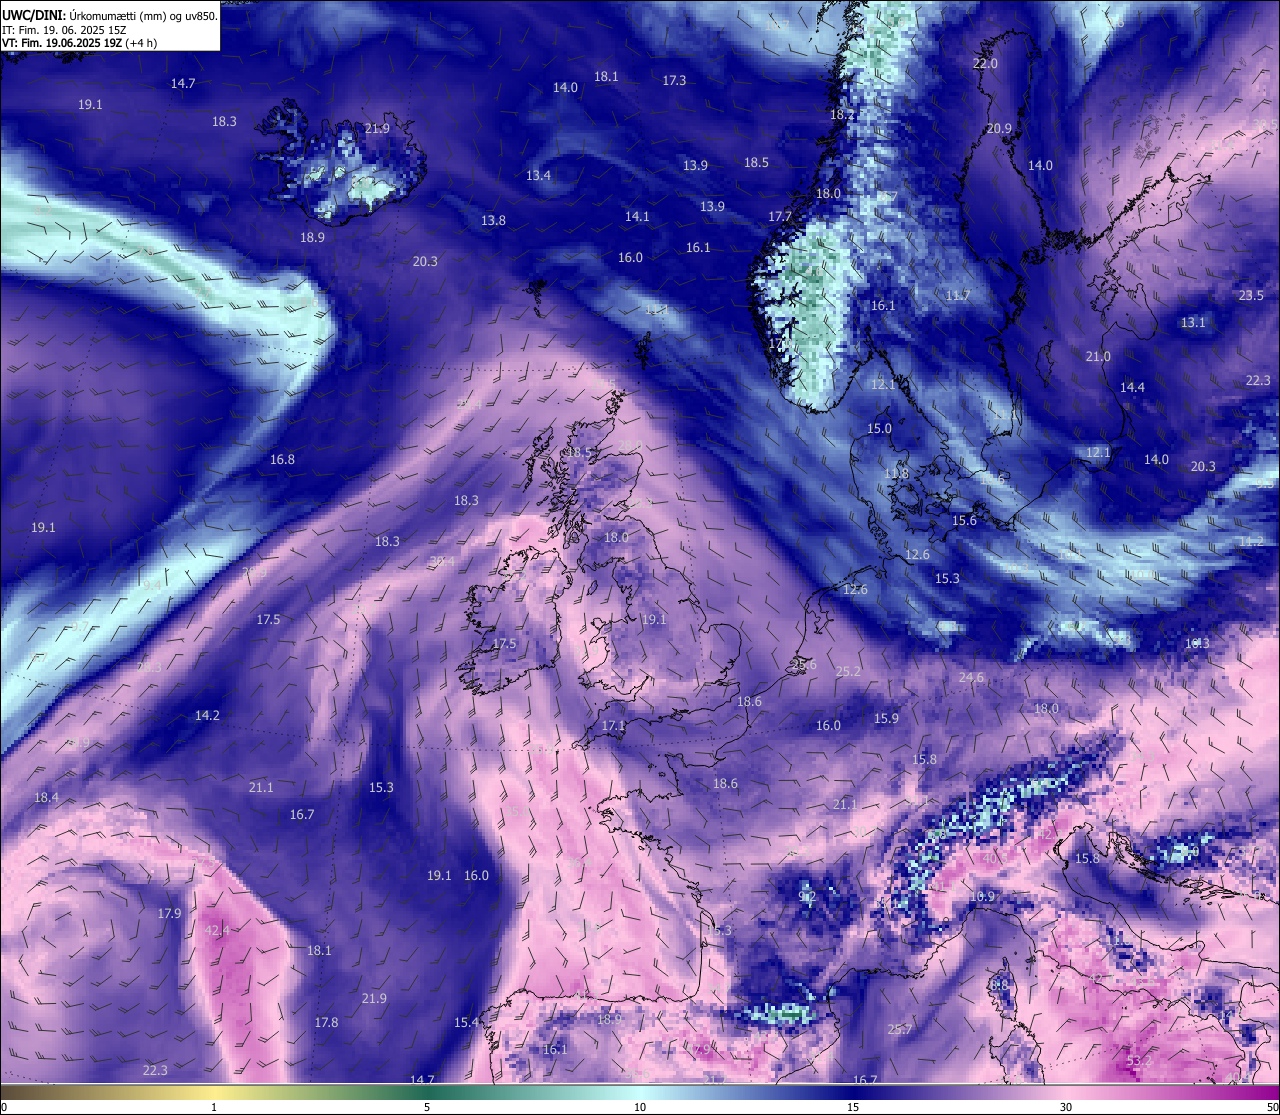Click the '21.0' map value

click(1098, 356)
